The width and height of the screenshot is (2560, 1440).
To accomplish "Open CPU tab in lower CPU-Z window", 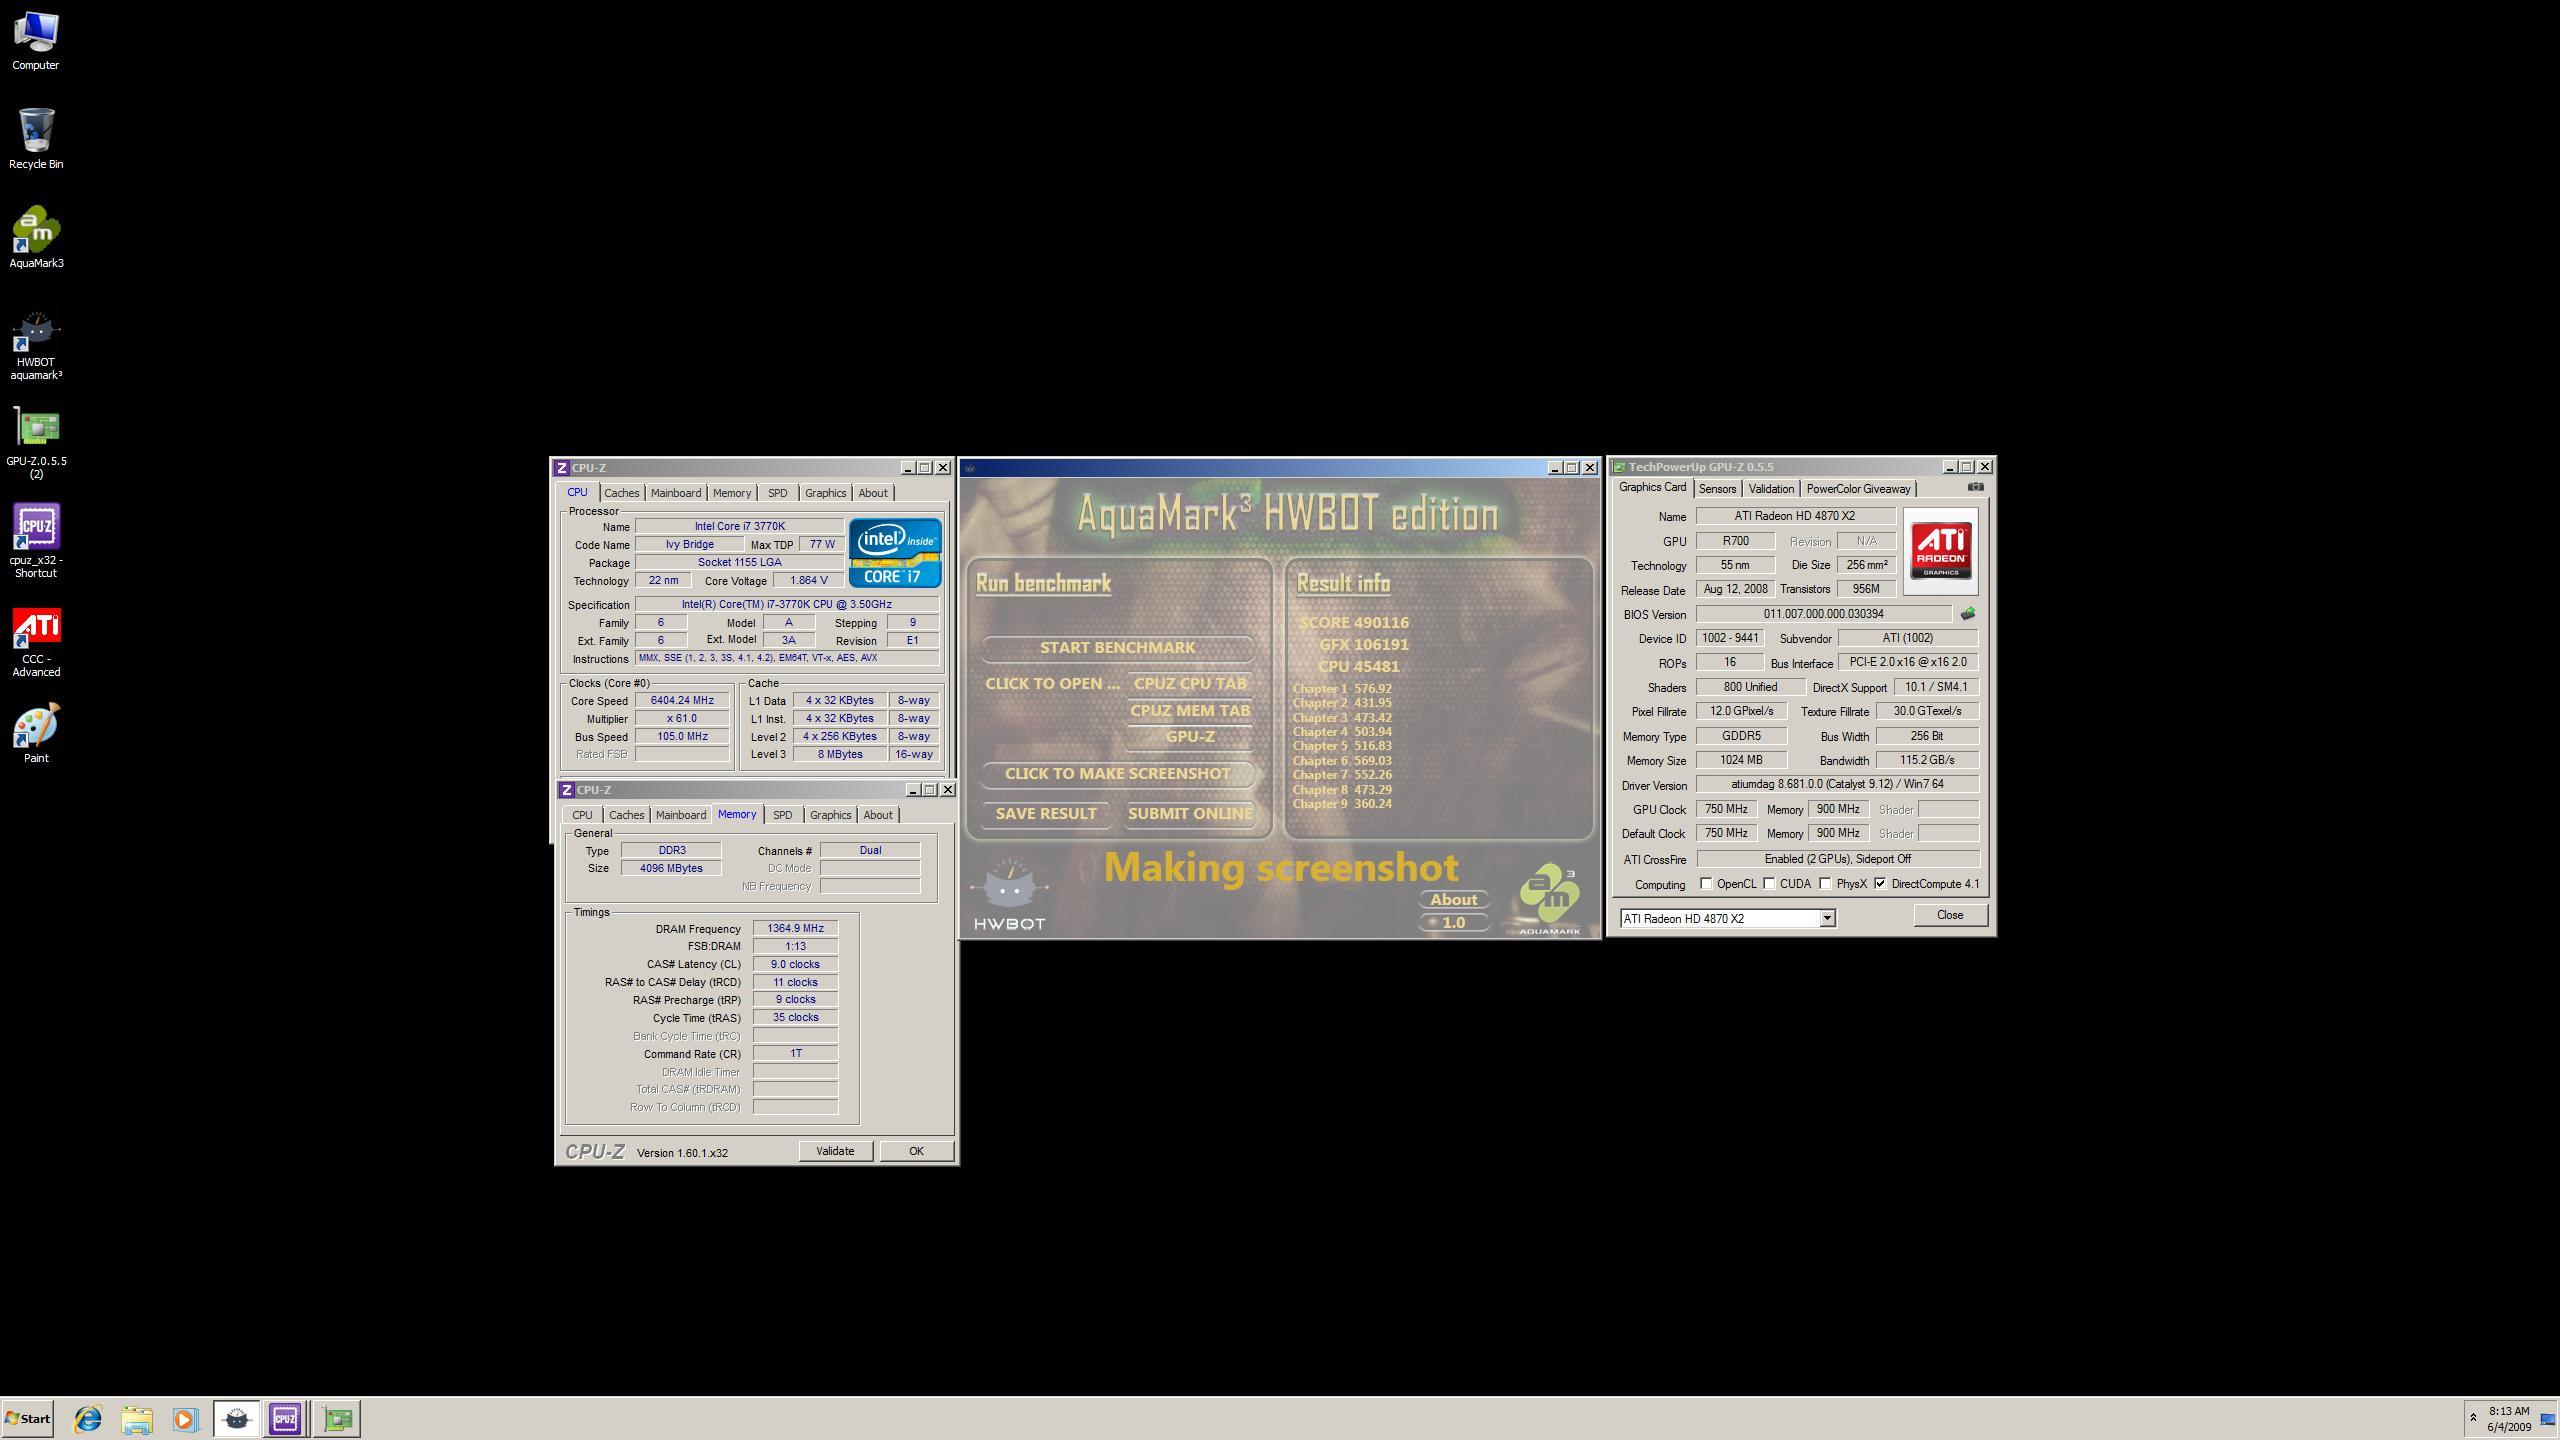I will (x=582, y=815).
